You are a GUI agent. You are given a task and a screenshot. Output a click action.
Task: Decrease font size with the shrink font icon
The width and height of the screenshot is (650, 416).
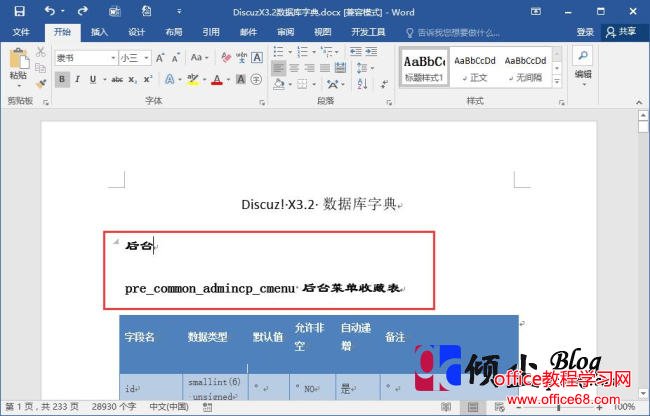pyautogui.click(x=176, y=58)
